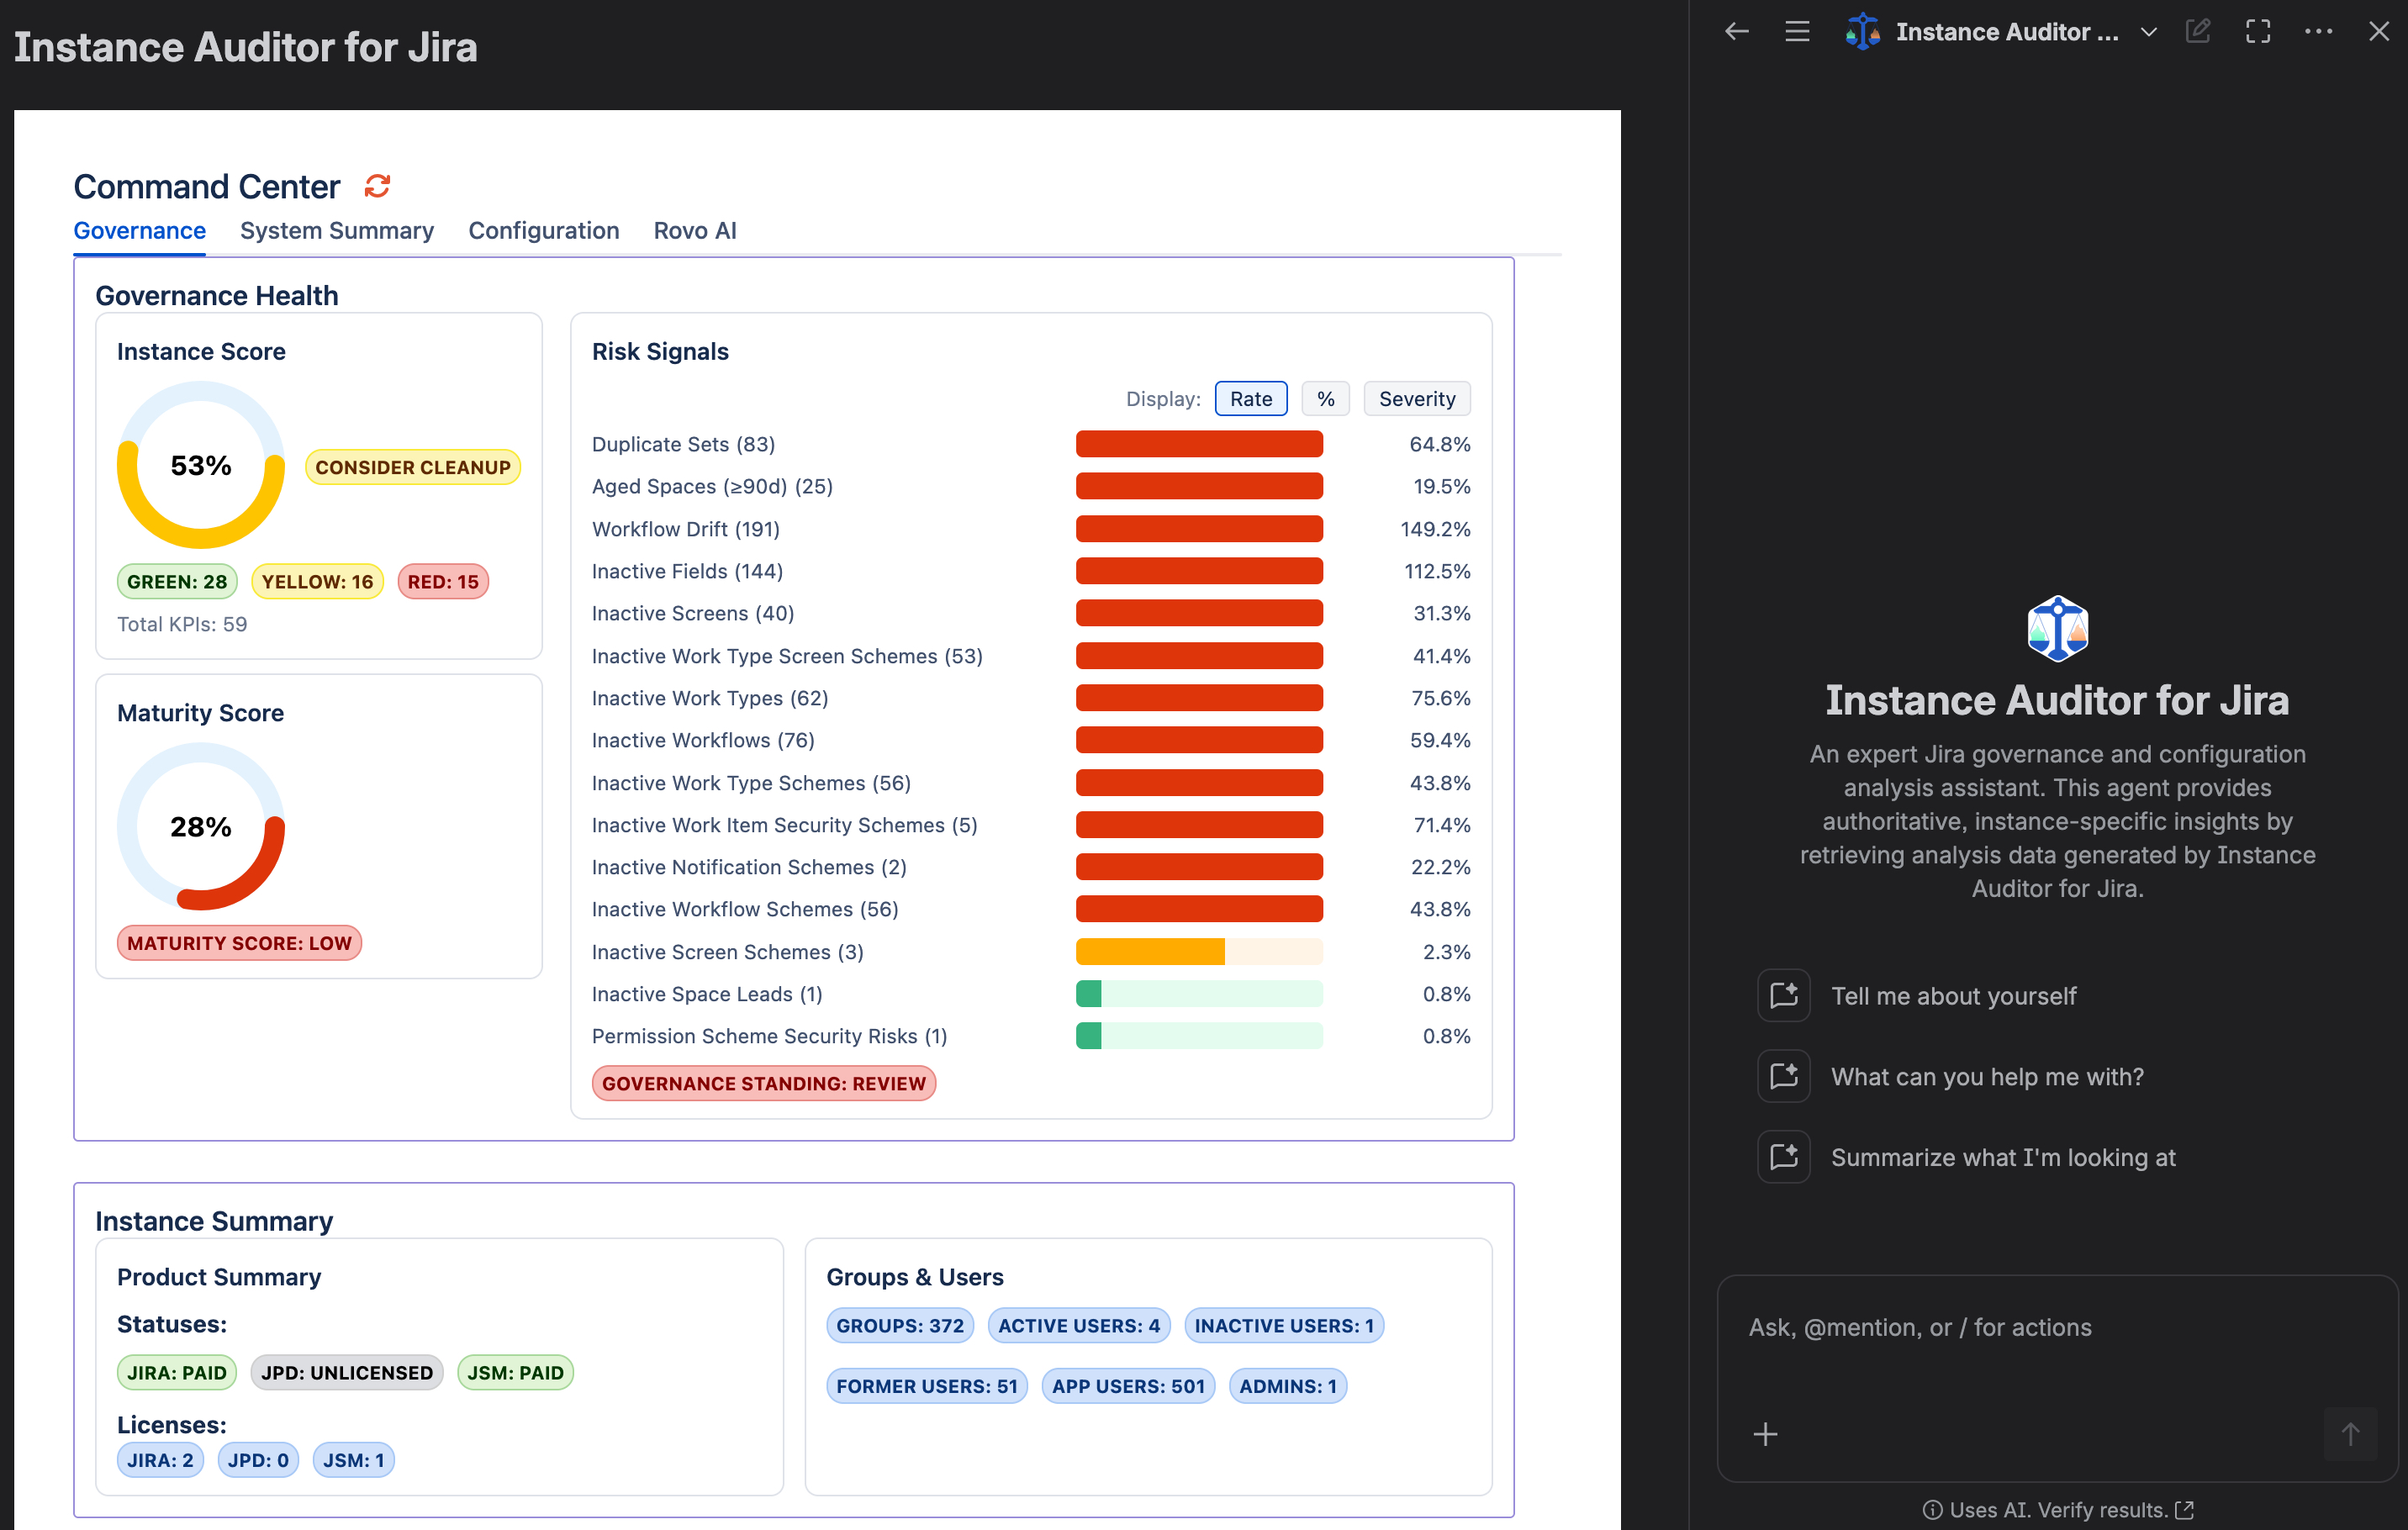The height and width of the screenshot is (1530, 2408).
Task: Click the Instance Score 53% donut gauge
Action: pos(201,465)
